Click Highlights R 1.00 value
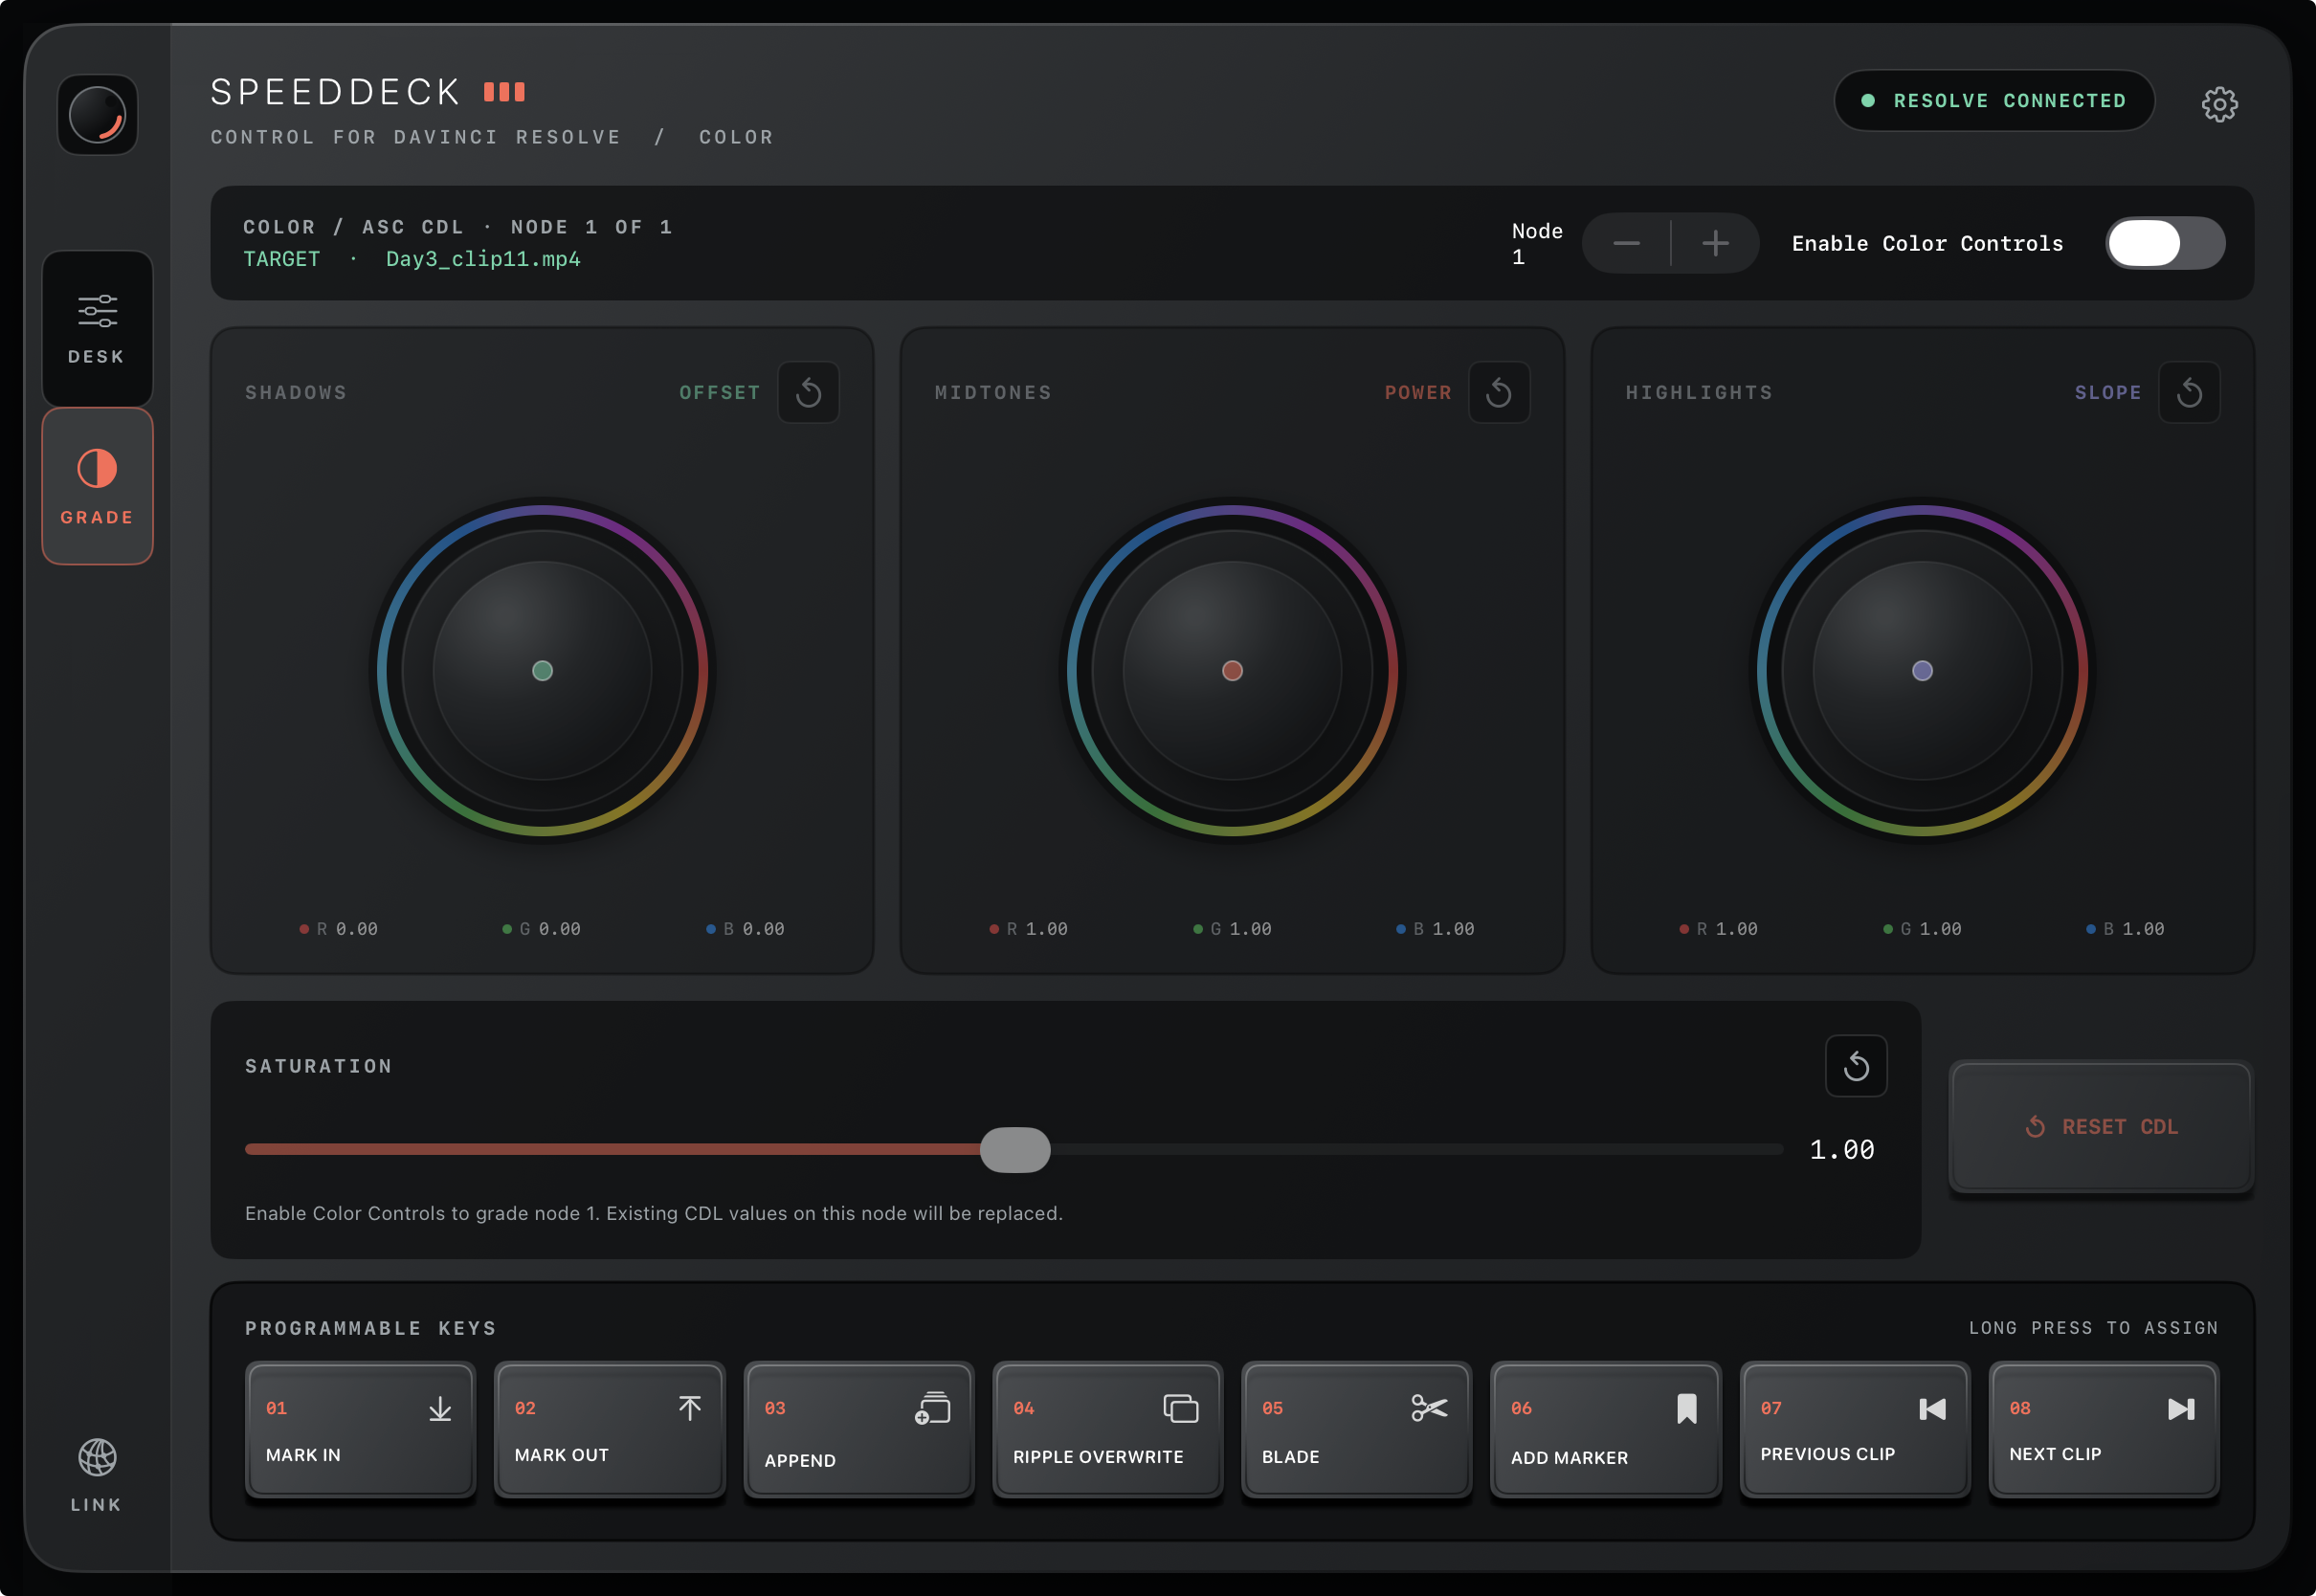Screen dimensions: 2316x1596 (1719, 929)
